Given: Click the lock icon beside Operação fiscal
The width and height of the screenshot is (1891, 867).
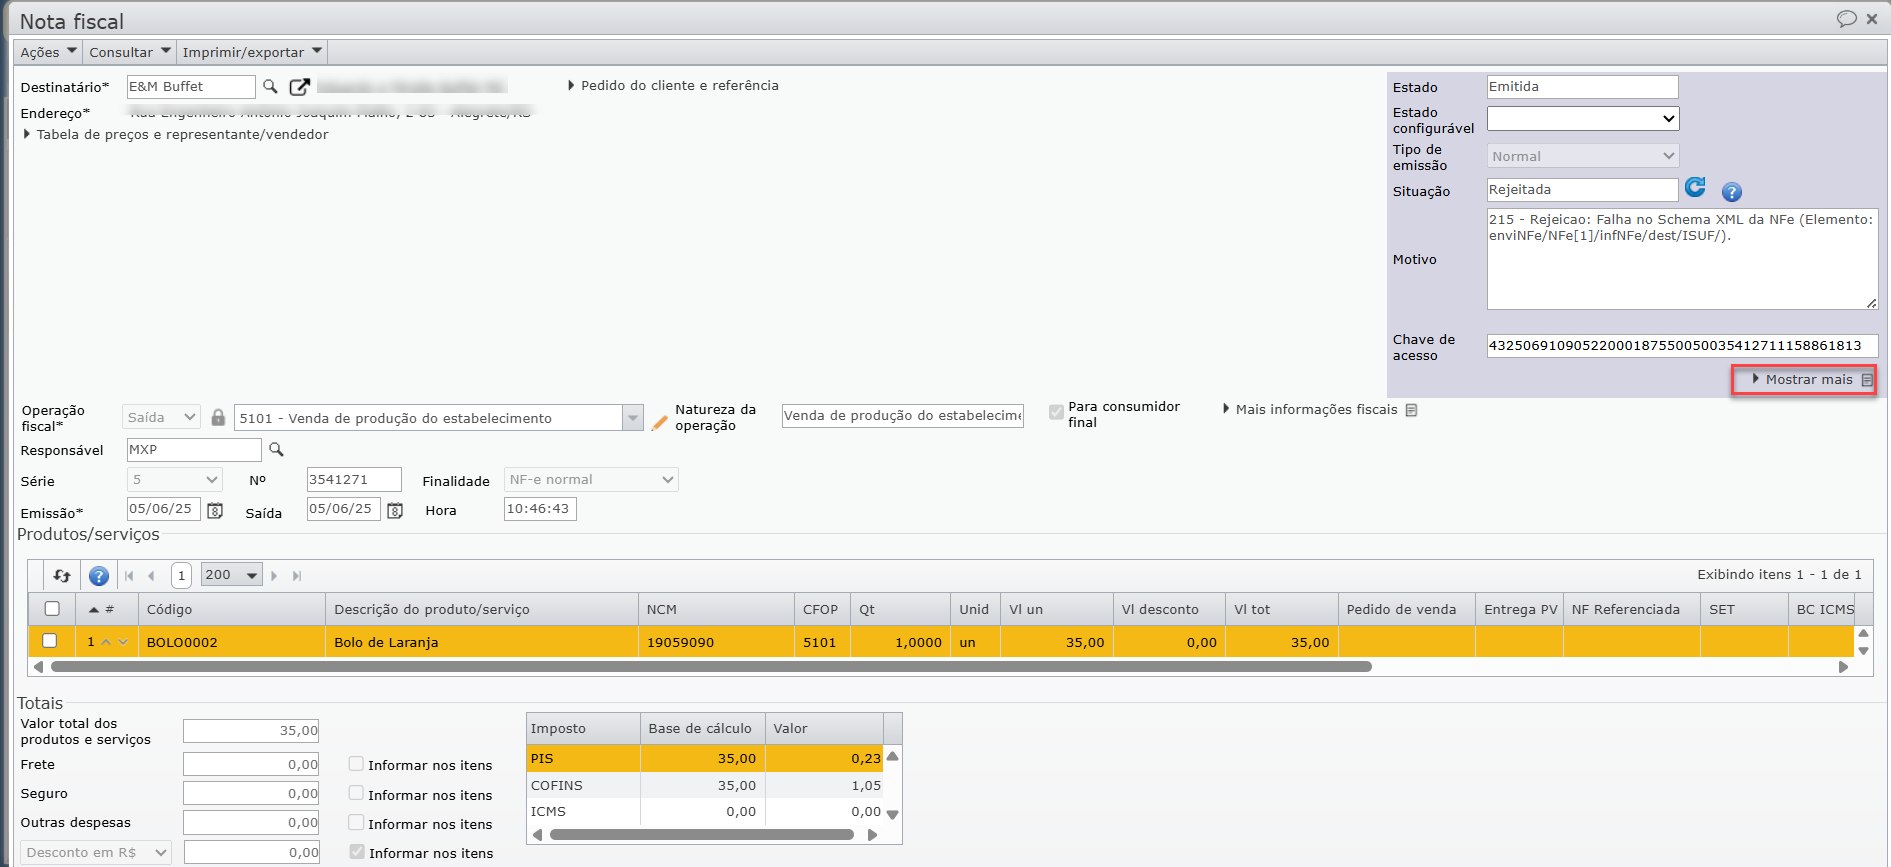Looking at the screenshot, I should (218, 417).
